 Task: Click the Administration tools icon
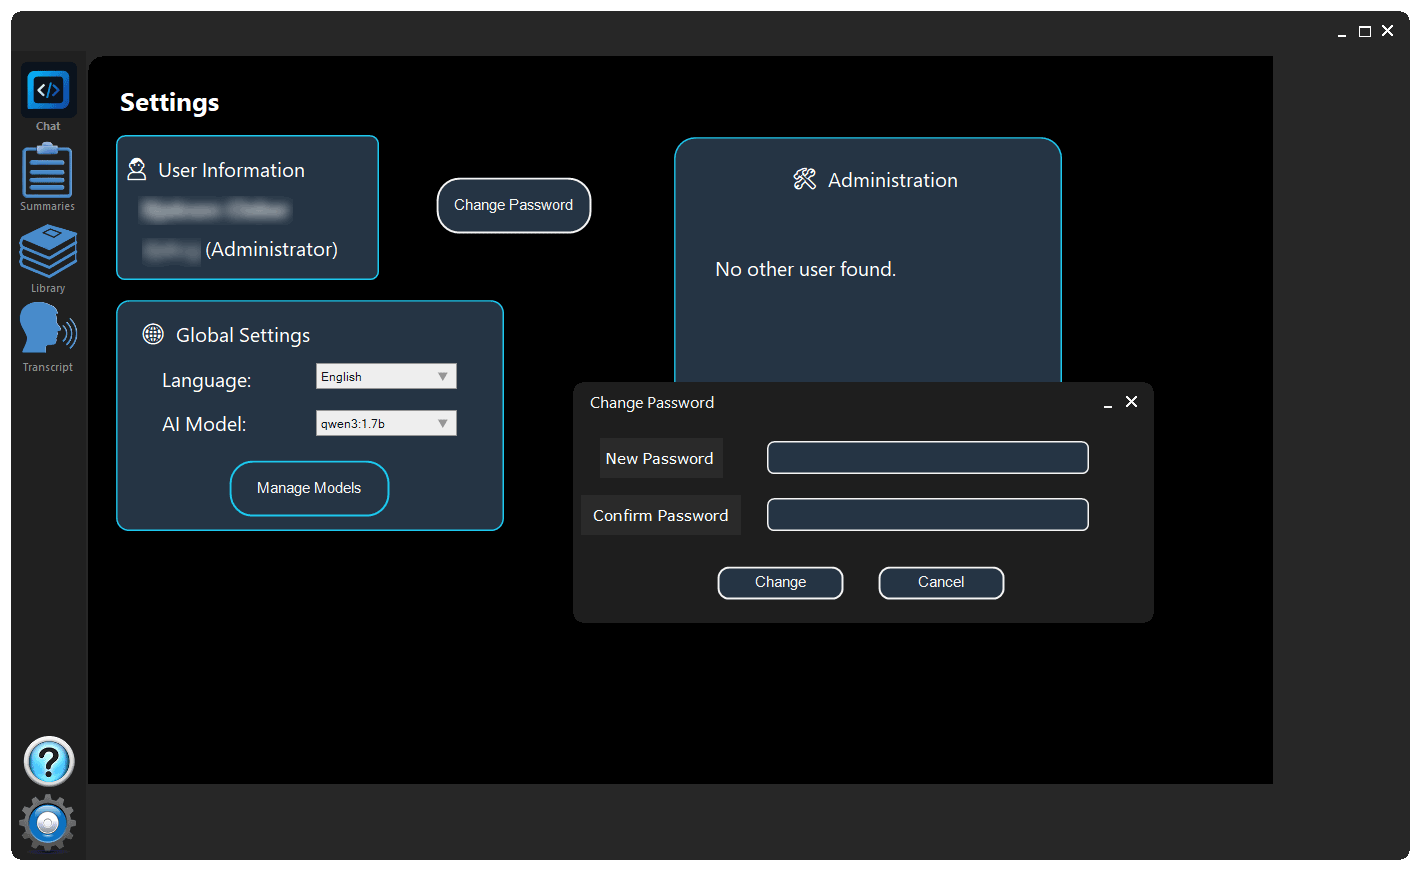(805, 180)
